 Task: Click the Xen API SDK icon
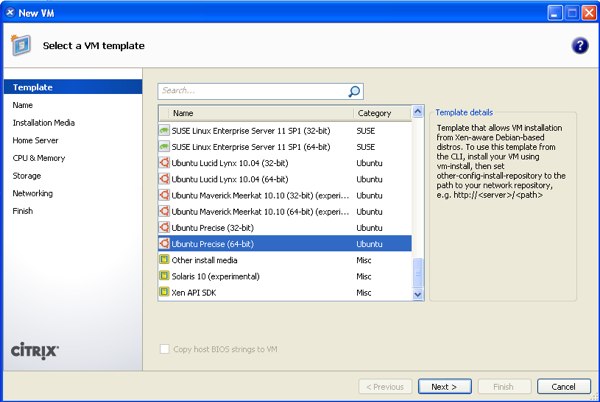click(x=164, y=292)
